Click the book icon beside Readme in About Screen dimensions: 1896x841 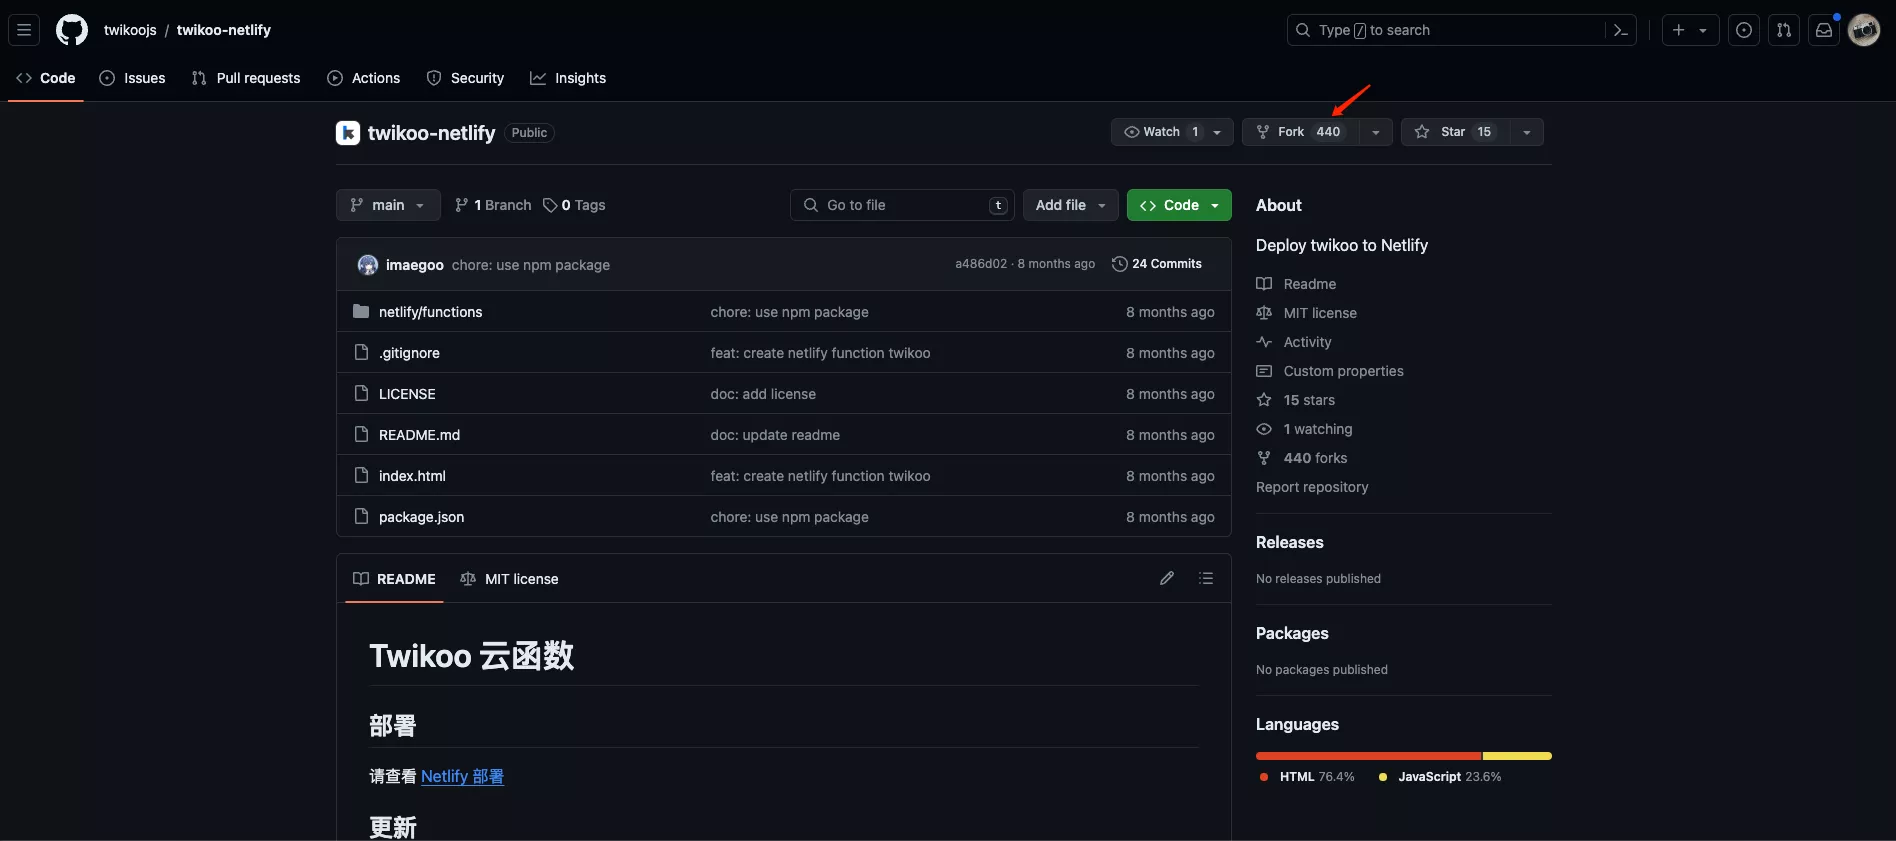pos(1264,284)
